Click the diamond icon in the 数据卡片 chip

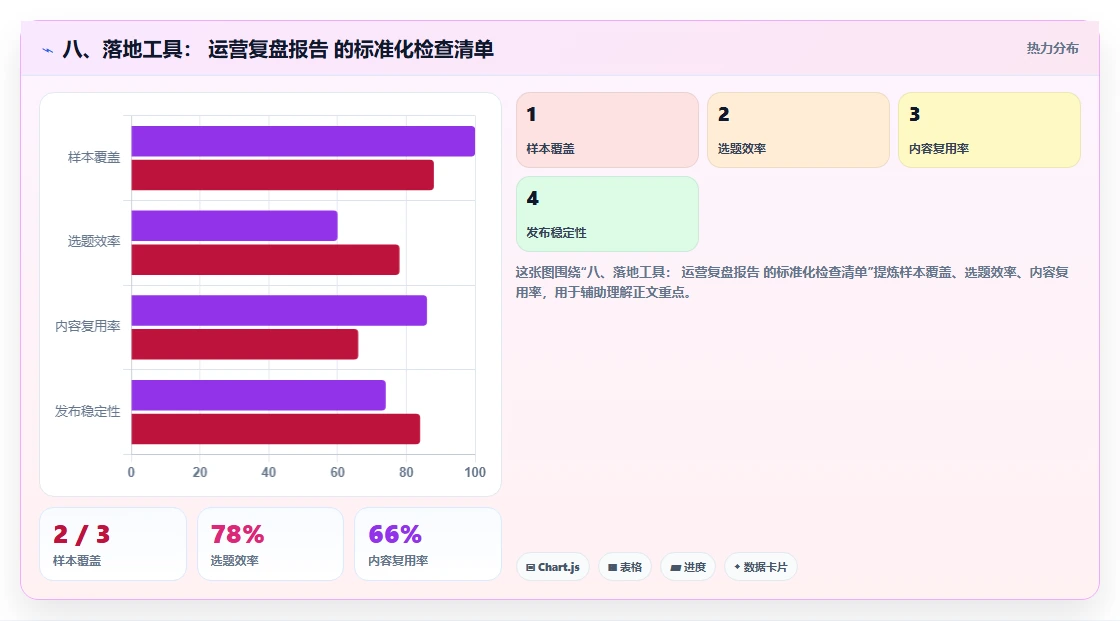737,567
